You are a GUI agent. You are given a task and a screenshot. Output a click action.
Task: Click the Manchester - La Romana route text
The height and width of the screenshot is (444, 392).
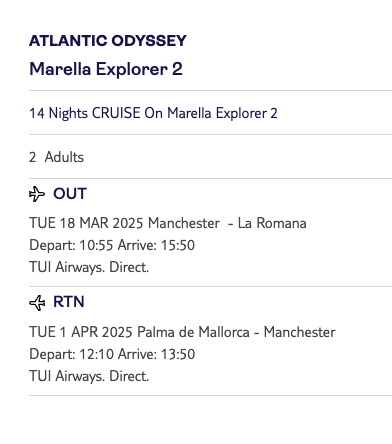227,223
